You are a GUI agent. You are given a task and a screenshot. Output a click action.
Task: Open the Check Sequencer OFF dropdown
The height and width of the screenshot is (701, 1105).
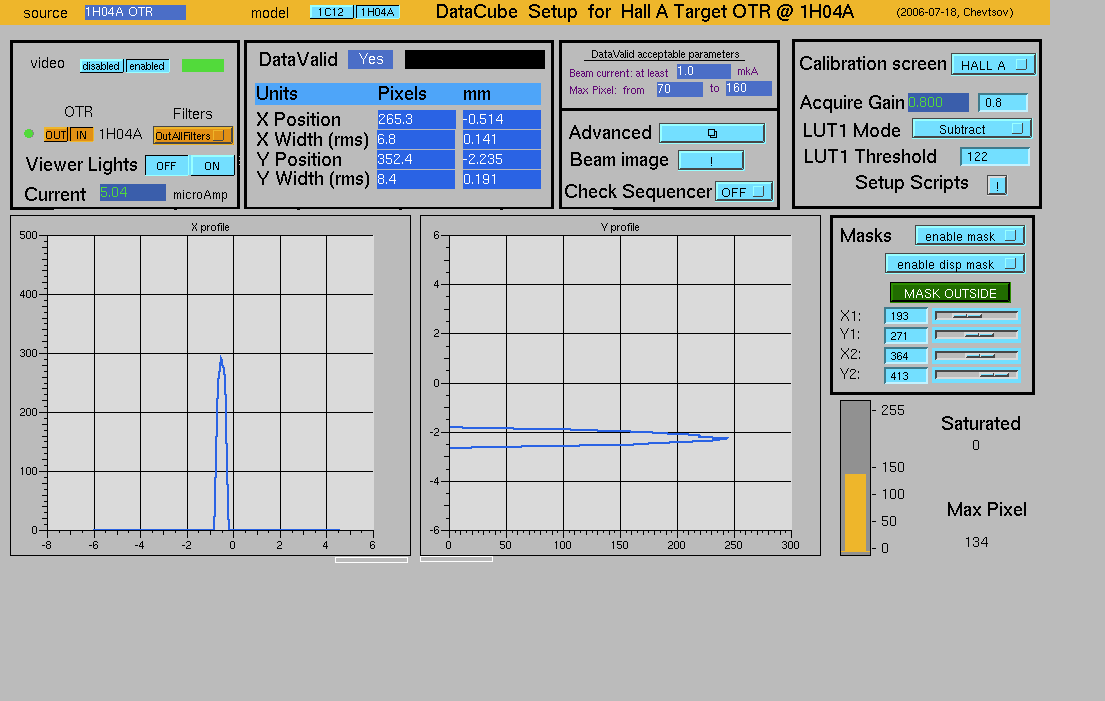coord(743,192)
